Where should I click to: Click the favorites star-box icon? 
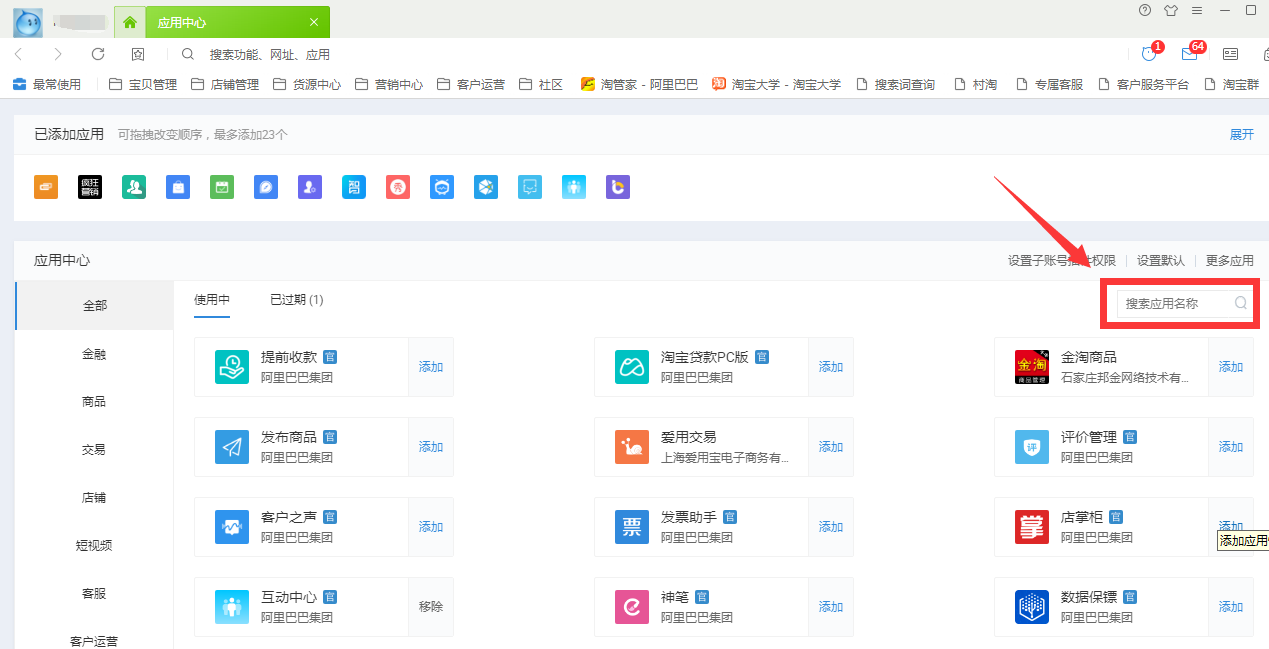(x=138, y=54)
